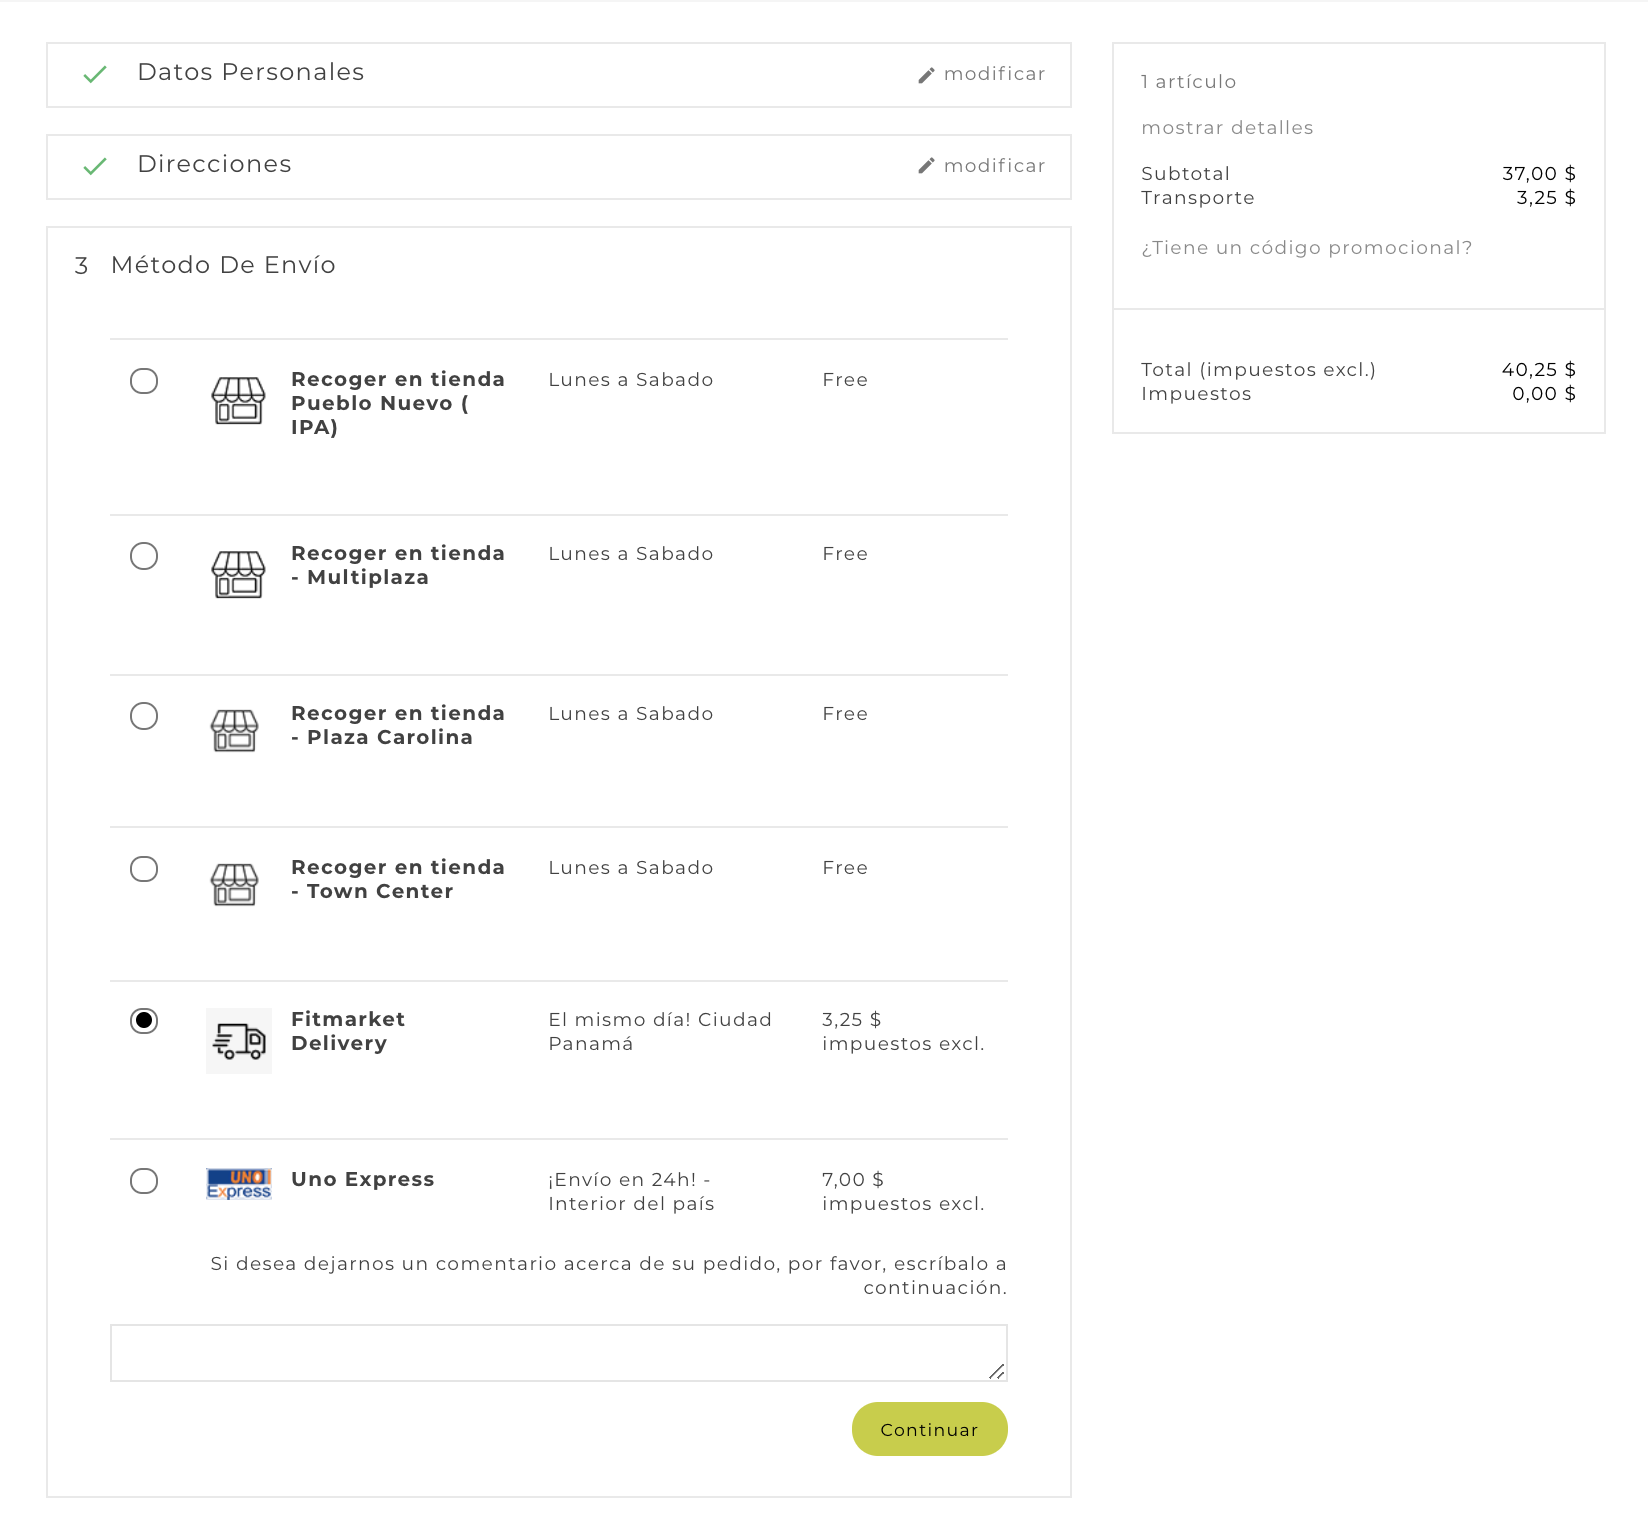The width and height of the screenshot is (1648, 1522).
Task: Click the Fitmarket Delivery truck icon
Action: tap(239, 1041)
